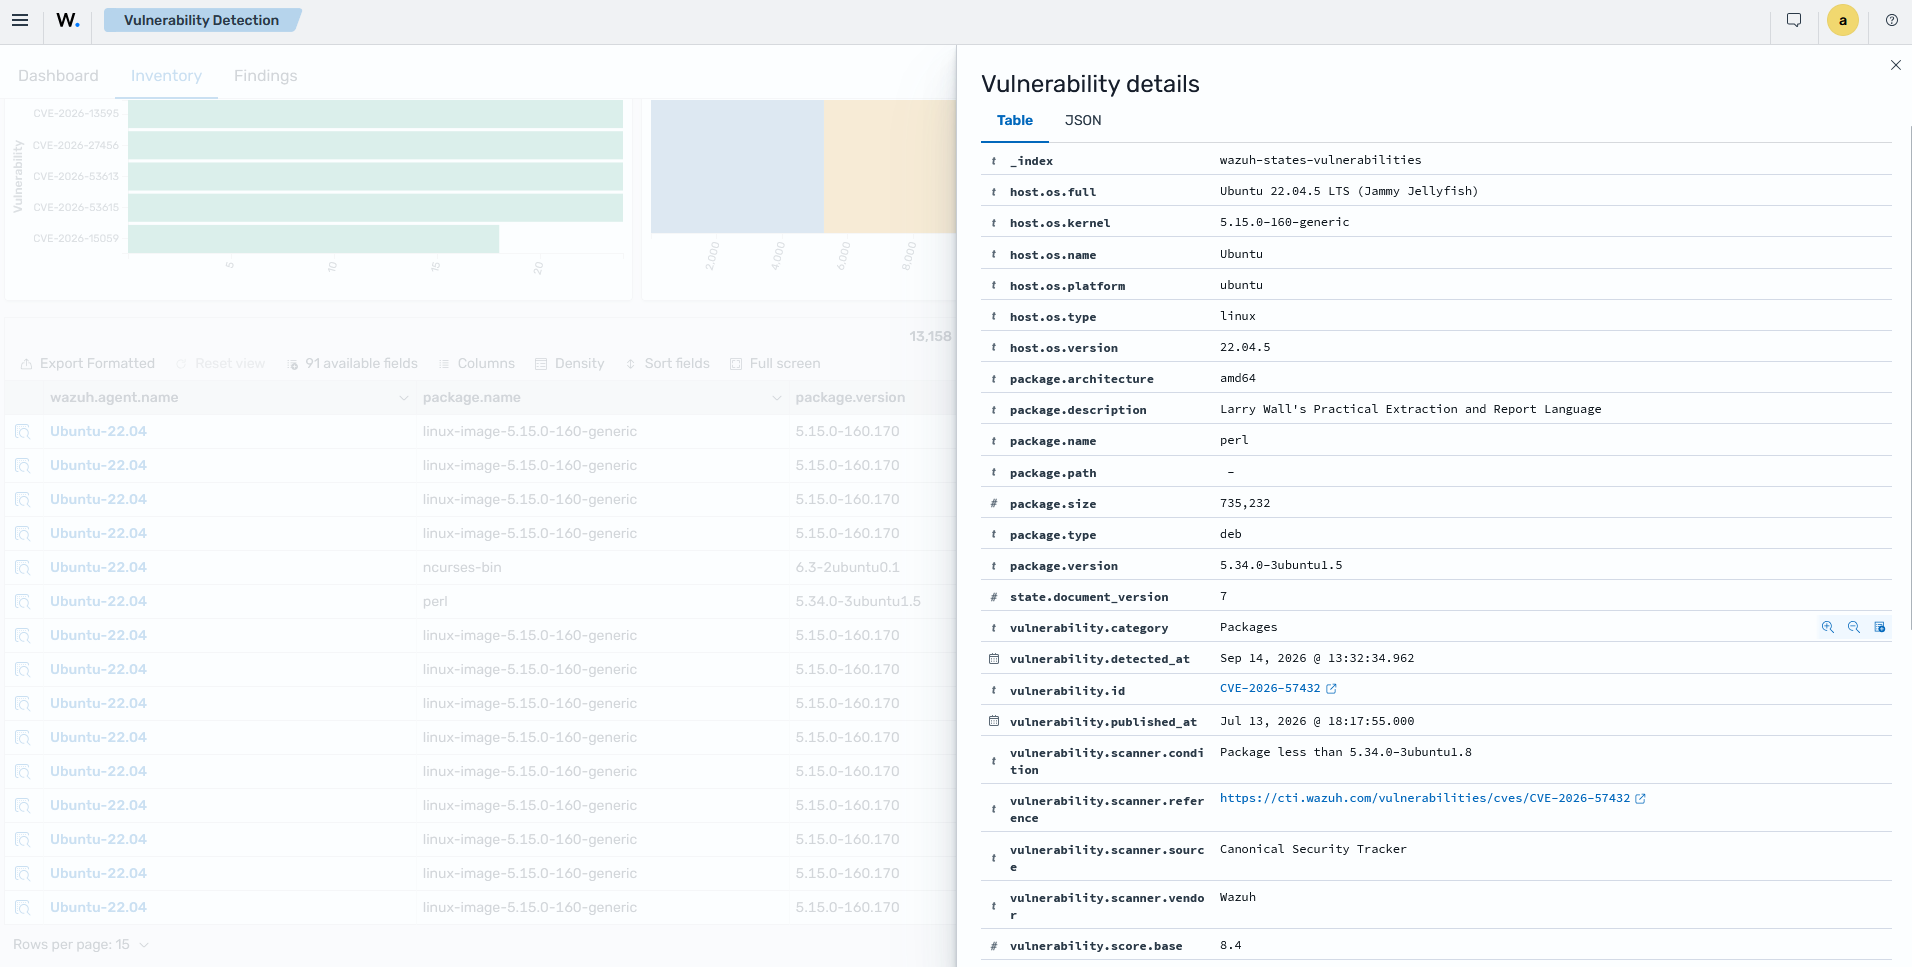The image size is (1912, 967).
Task: Open Sort fields menu
Action: (667, 363)
